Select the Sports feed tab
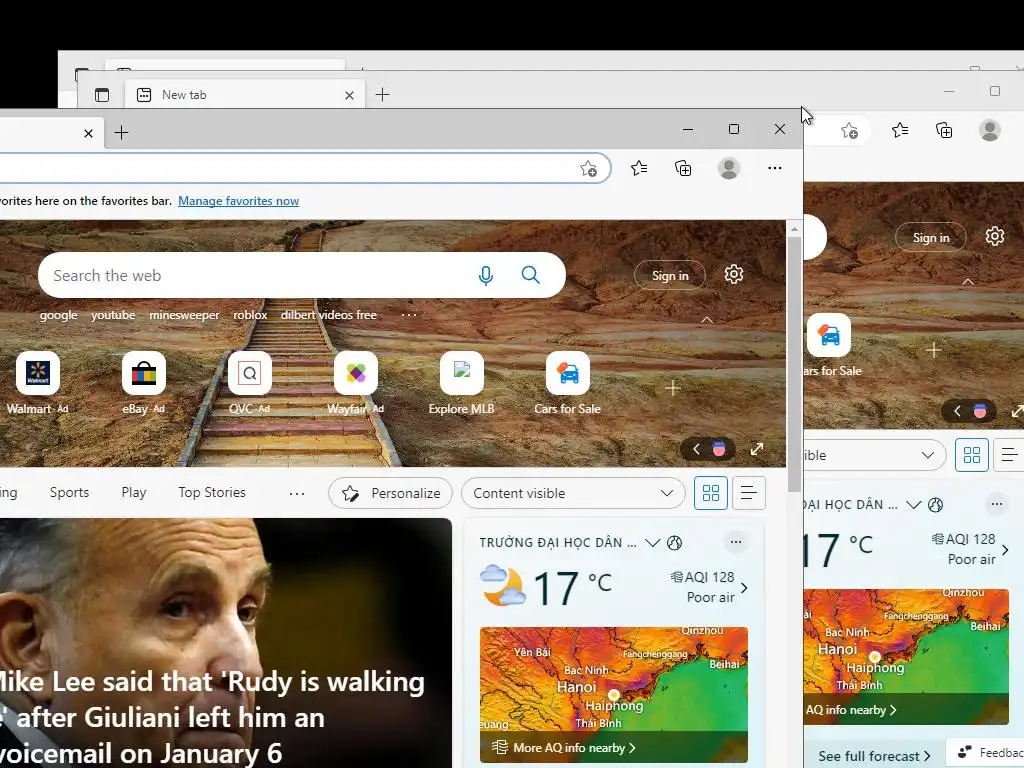The height and width of the screenshot is (768, 1024). (x=69, y=492)
